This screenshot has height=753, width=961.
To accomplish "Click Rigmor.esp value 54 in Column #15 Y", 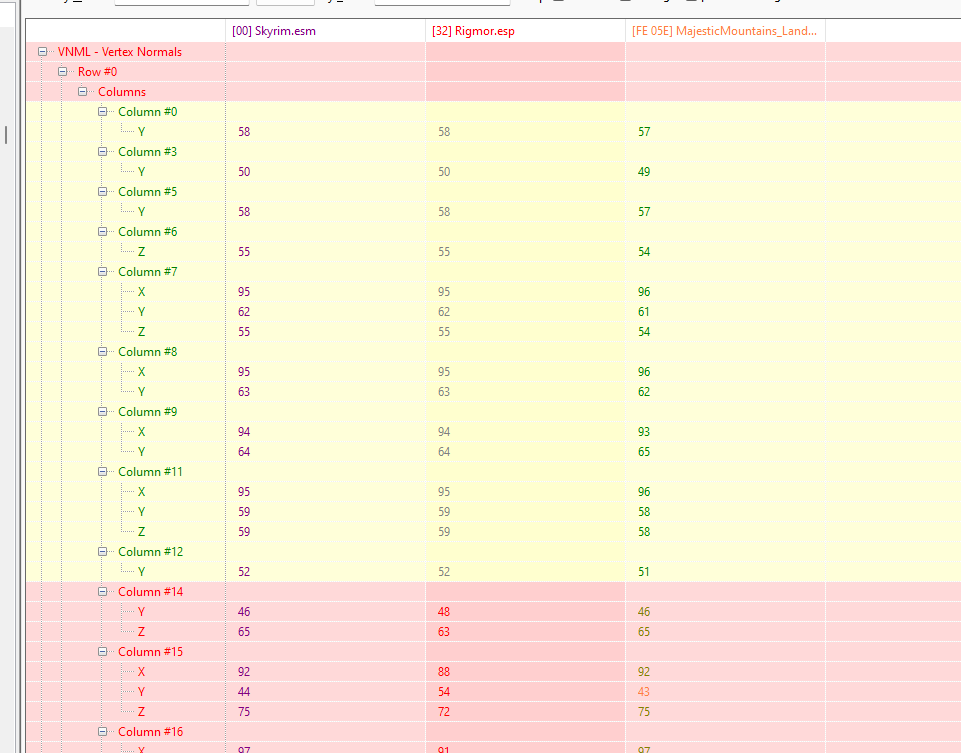I will coord(444,692).
